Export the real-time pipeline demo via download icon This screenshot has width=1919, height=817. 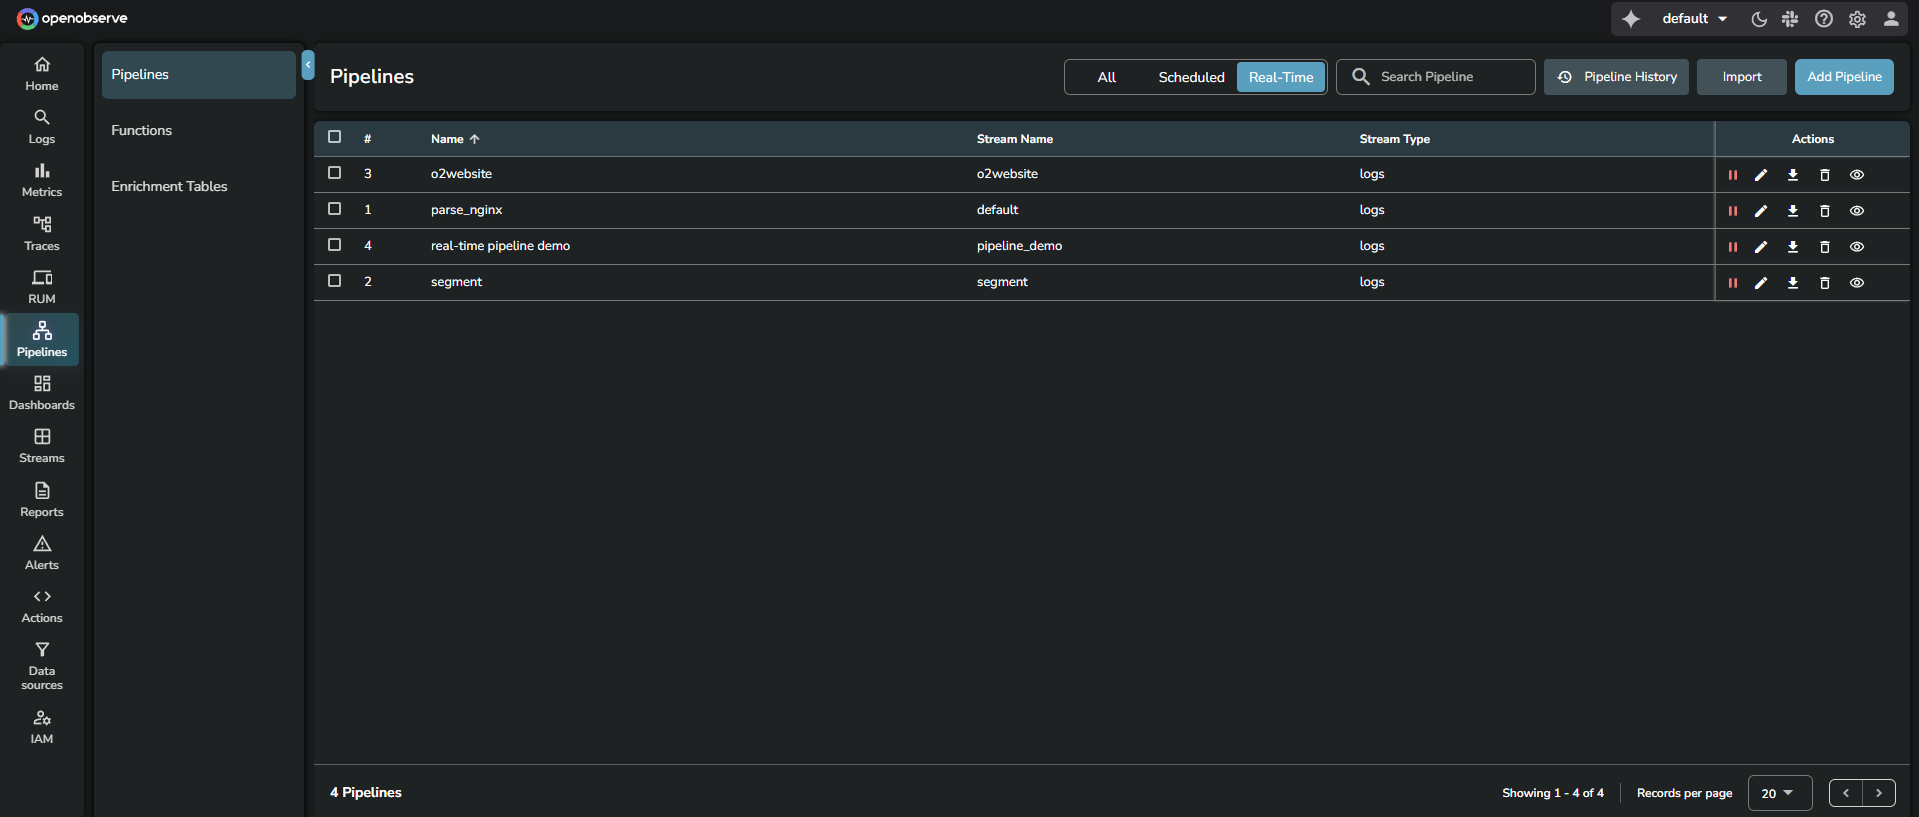click(x=1793, y=247)
